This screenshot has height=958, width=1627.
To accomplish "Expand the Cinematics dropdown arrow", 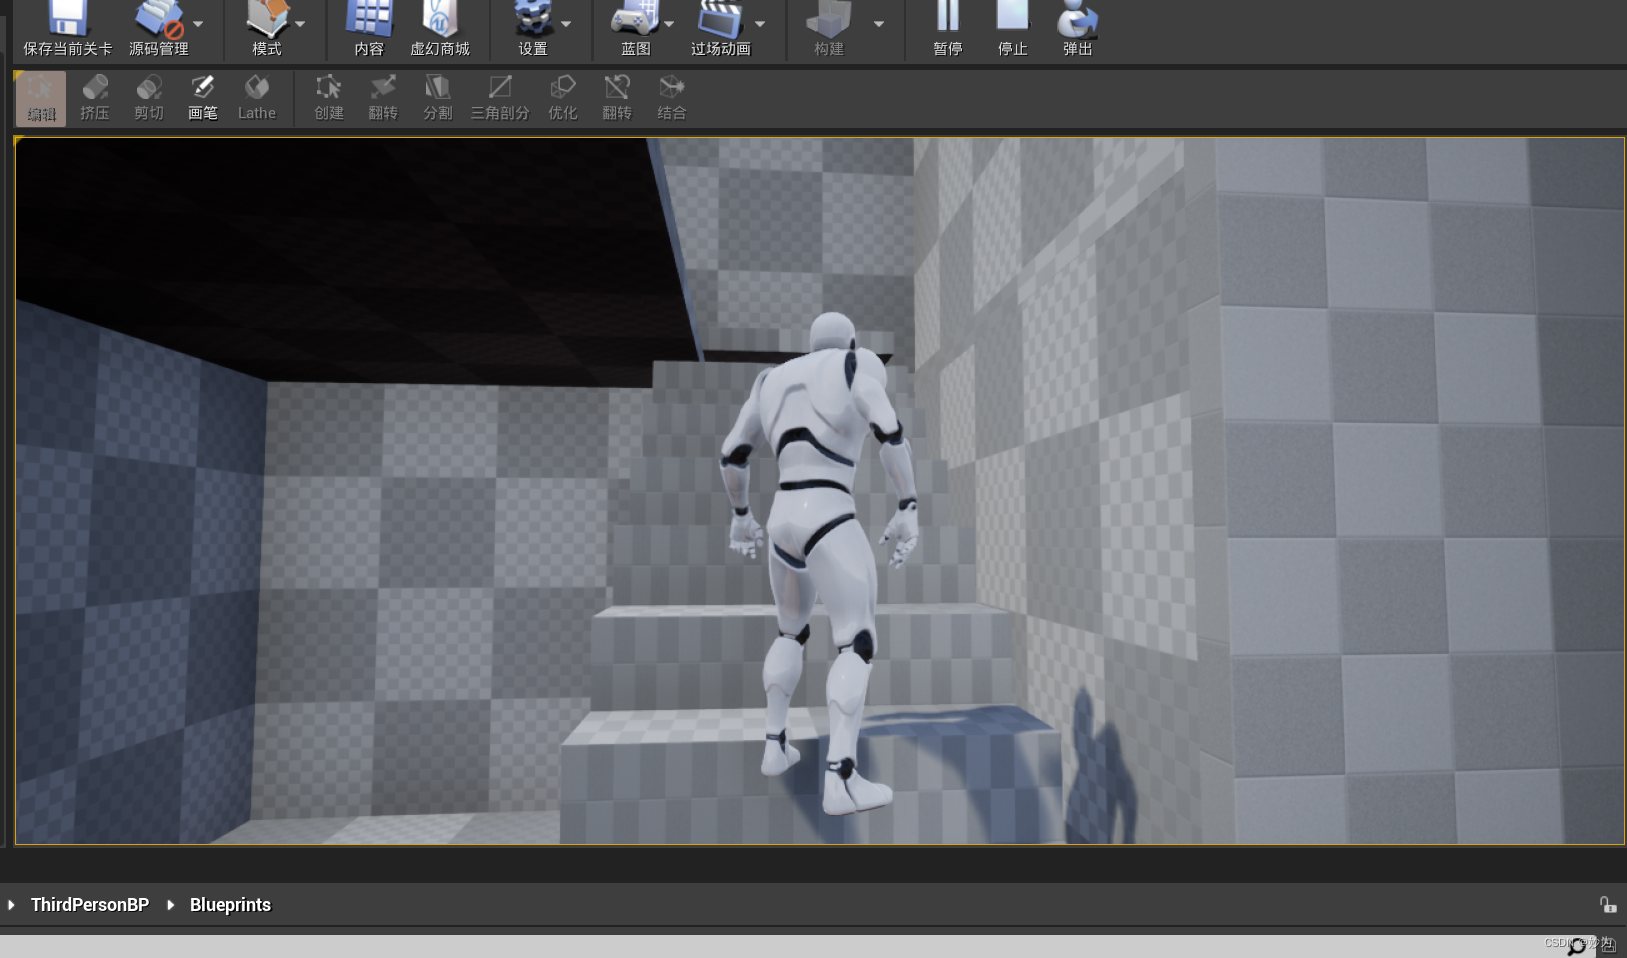I will pyautogui.click(x=760, y=23).
